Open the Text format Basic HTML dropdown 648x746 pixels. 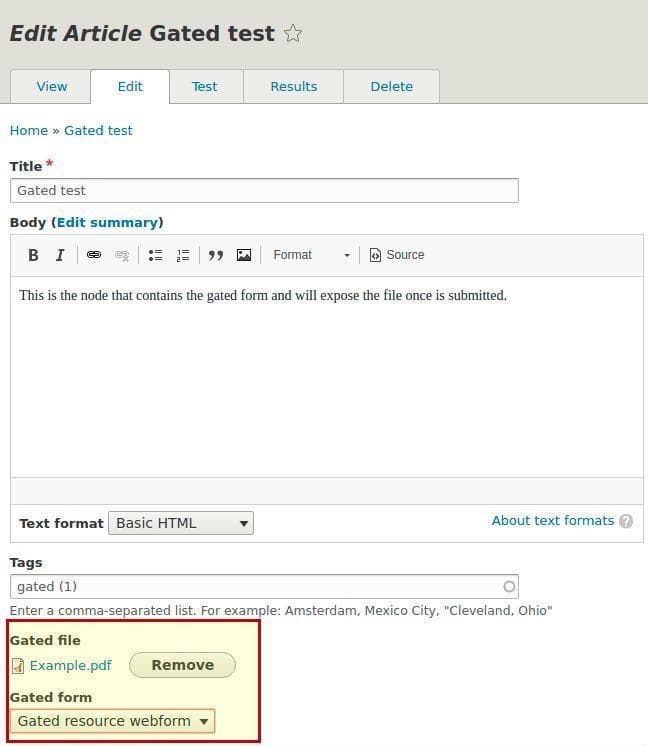coord(181,523)
